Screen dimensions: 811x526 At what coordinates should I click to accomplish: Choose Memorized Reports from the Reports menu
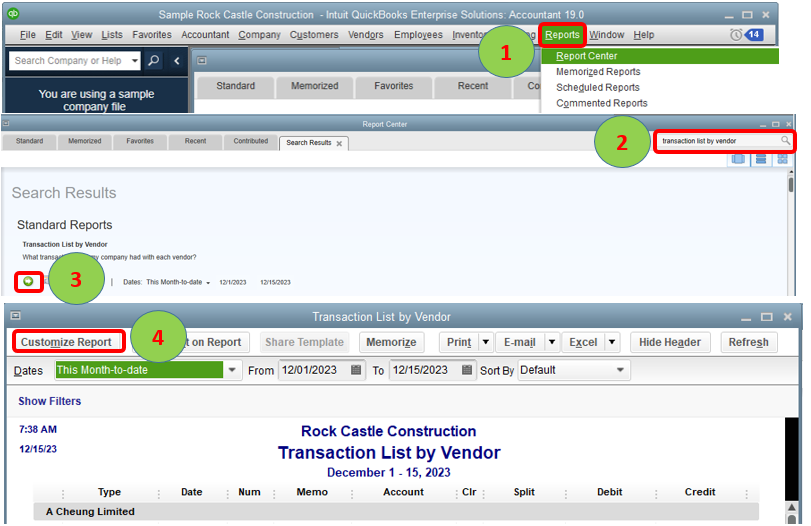pos(598,71)
